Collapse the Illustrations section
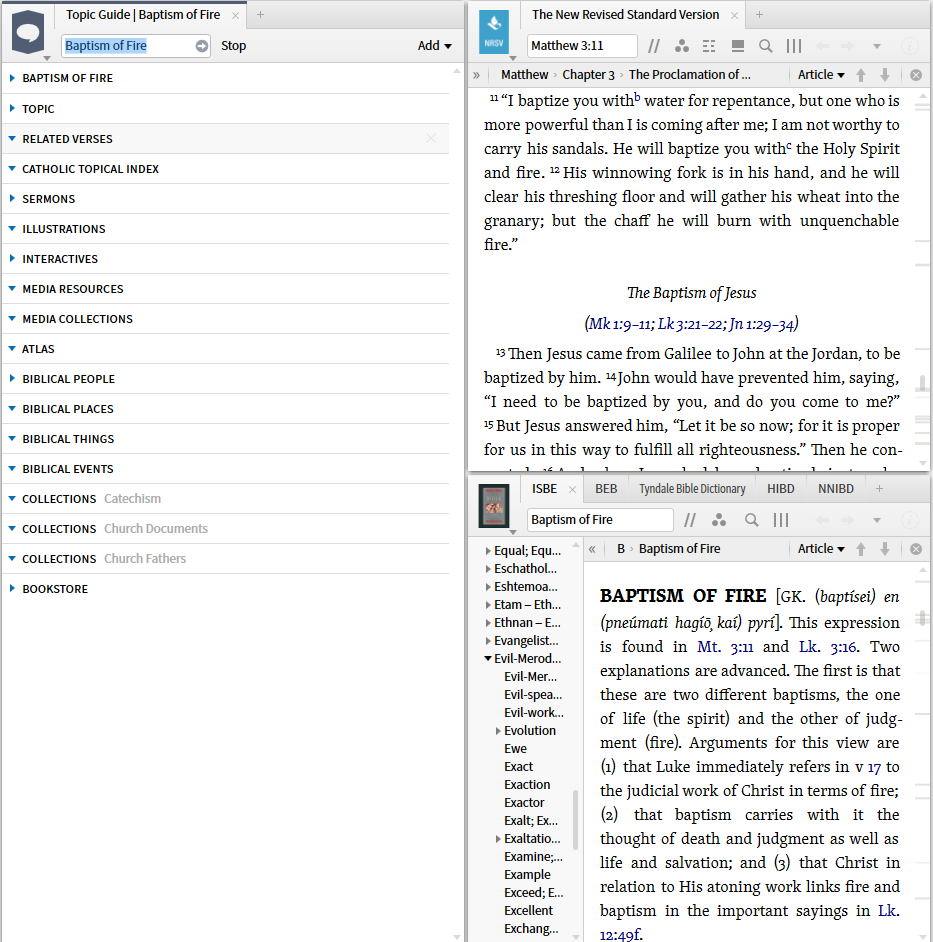 [x=12, y=229]
